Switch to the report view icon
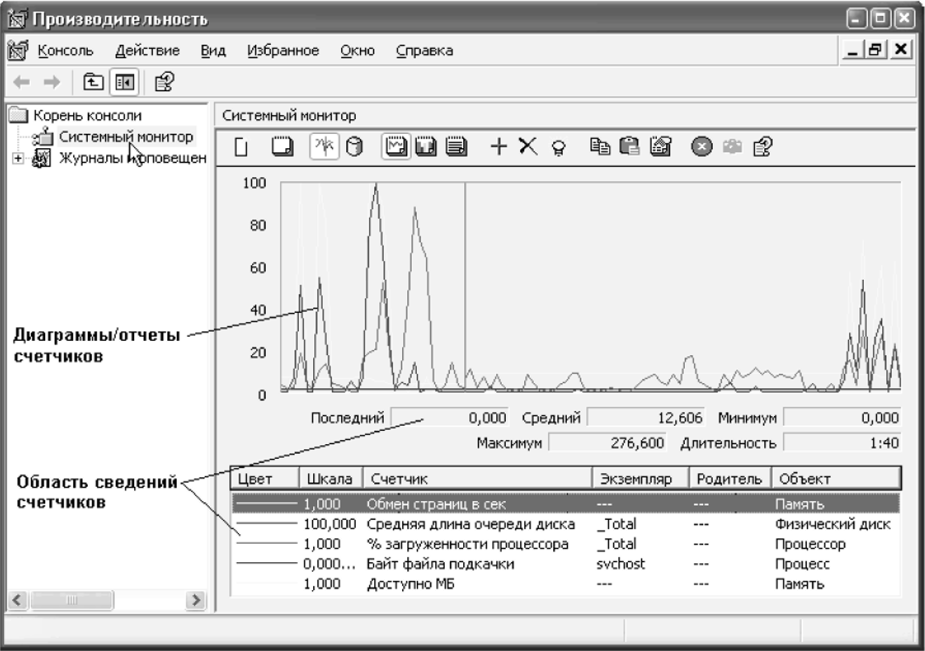Image resolution: width=925 pixels, height=651 pixels. click(x=456, y=146)
